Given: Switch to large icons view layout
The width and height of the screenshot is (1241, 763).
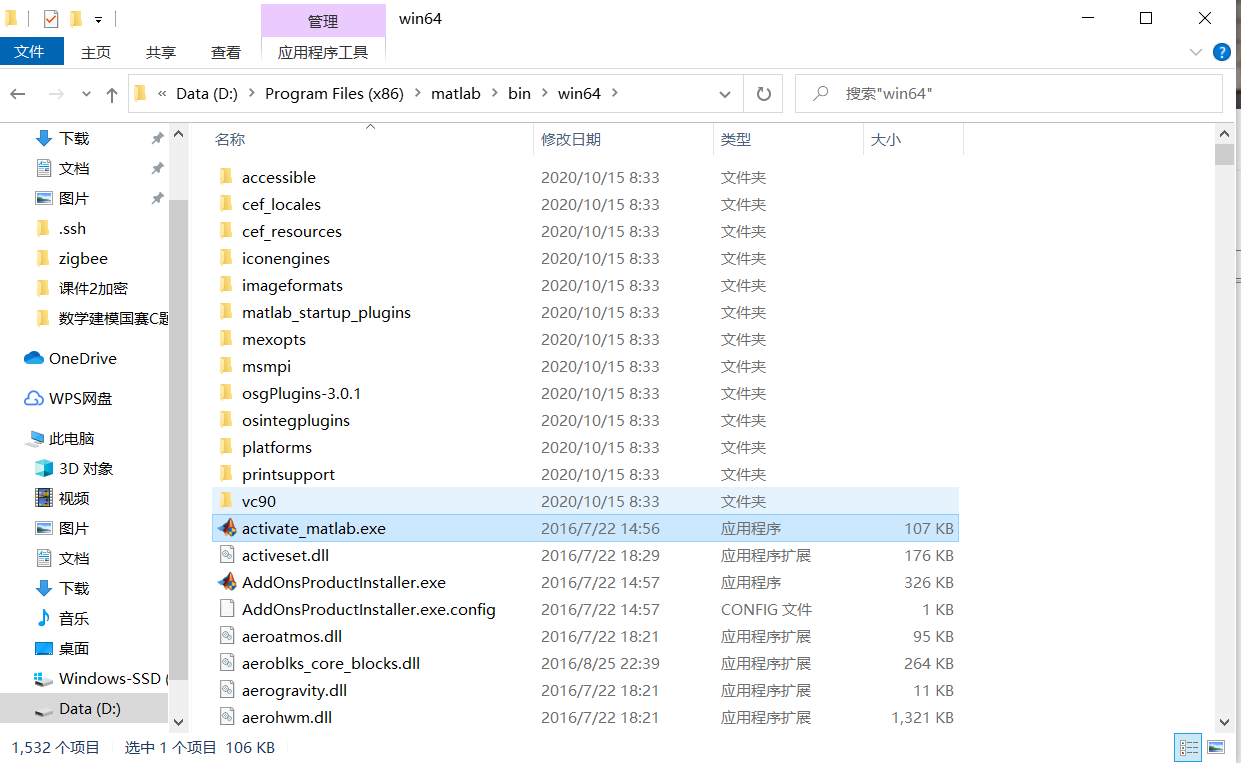Looking at the screenshot, I should pyautogui.click(x=1215, y=747).
